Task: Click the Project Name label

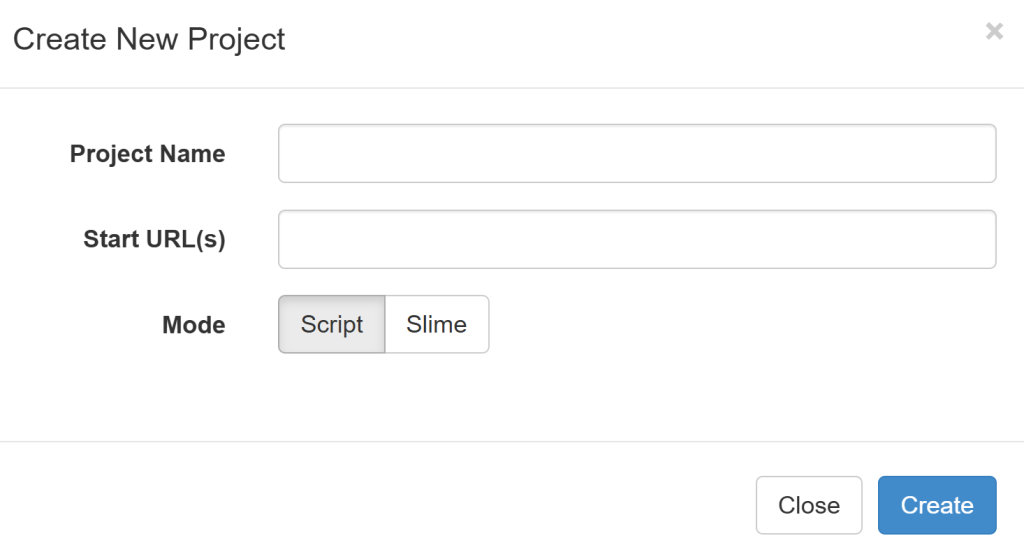Action: pyautogui.click(x=148, y=154)
